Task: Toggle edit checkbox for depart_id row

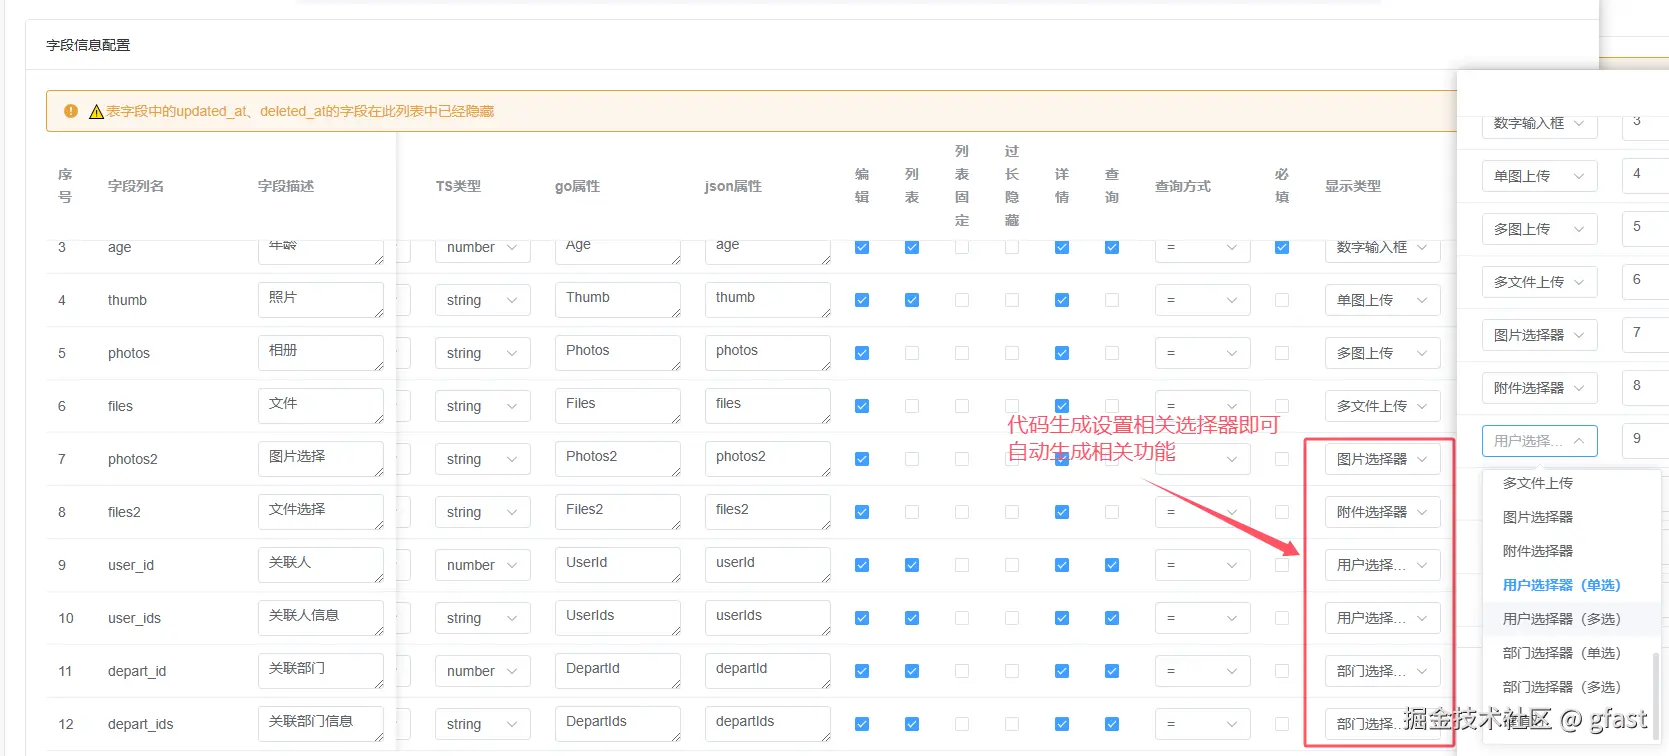Action: point(862,671)
